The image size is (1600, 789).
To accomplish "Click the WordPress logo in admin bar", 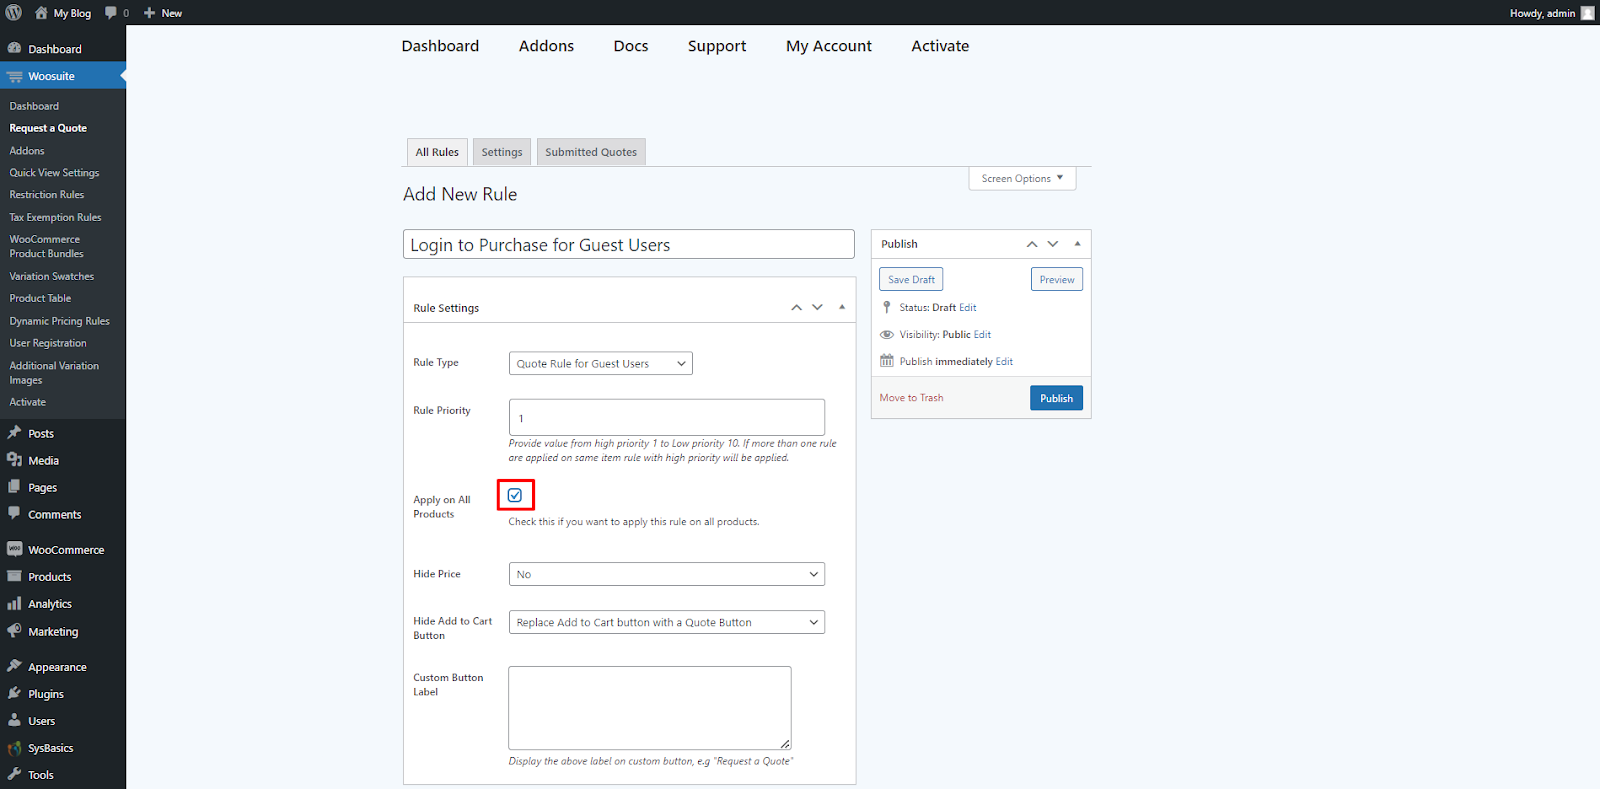I will pos(14,13).
